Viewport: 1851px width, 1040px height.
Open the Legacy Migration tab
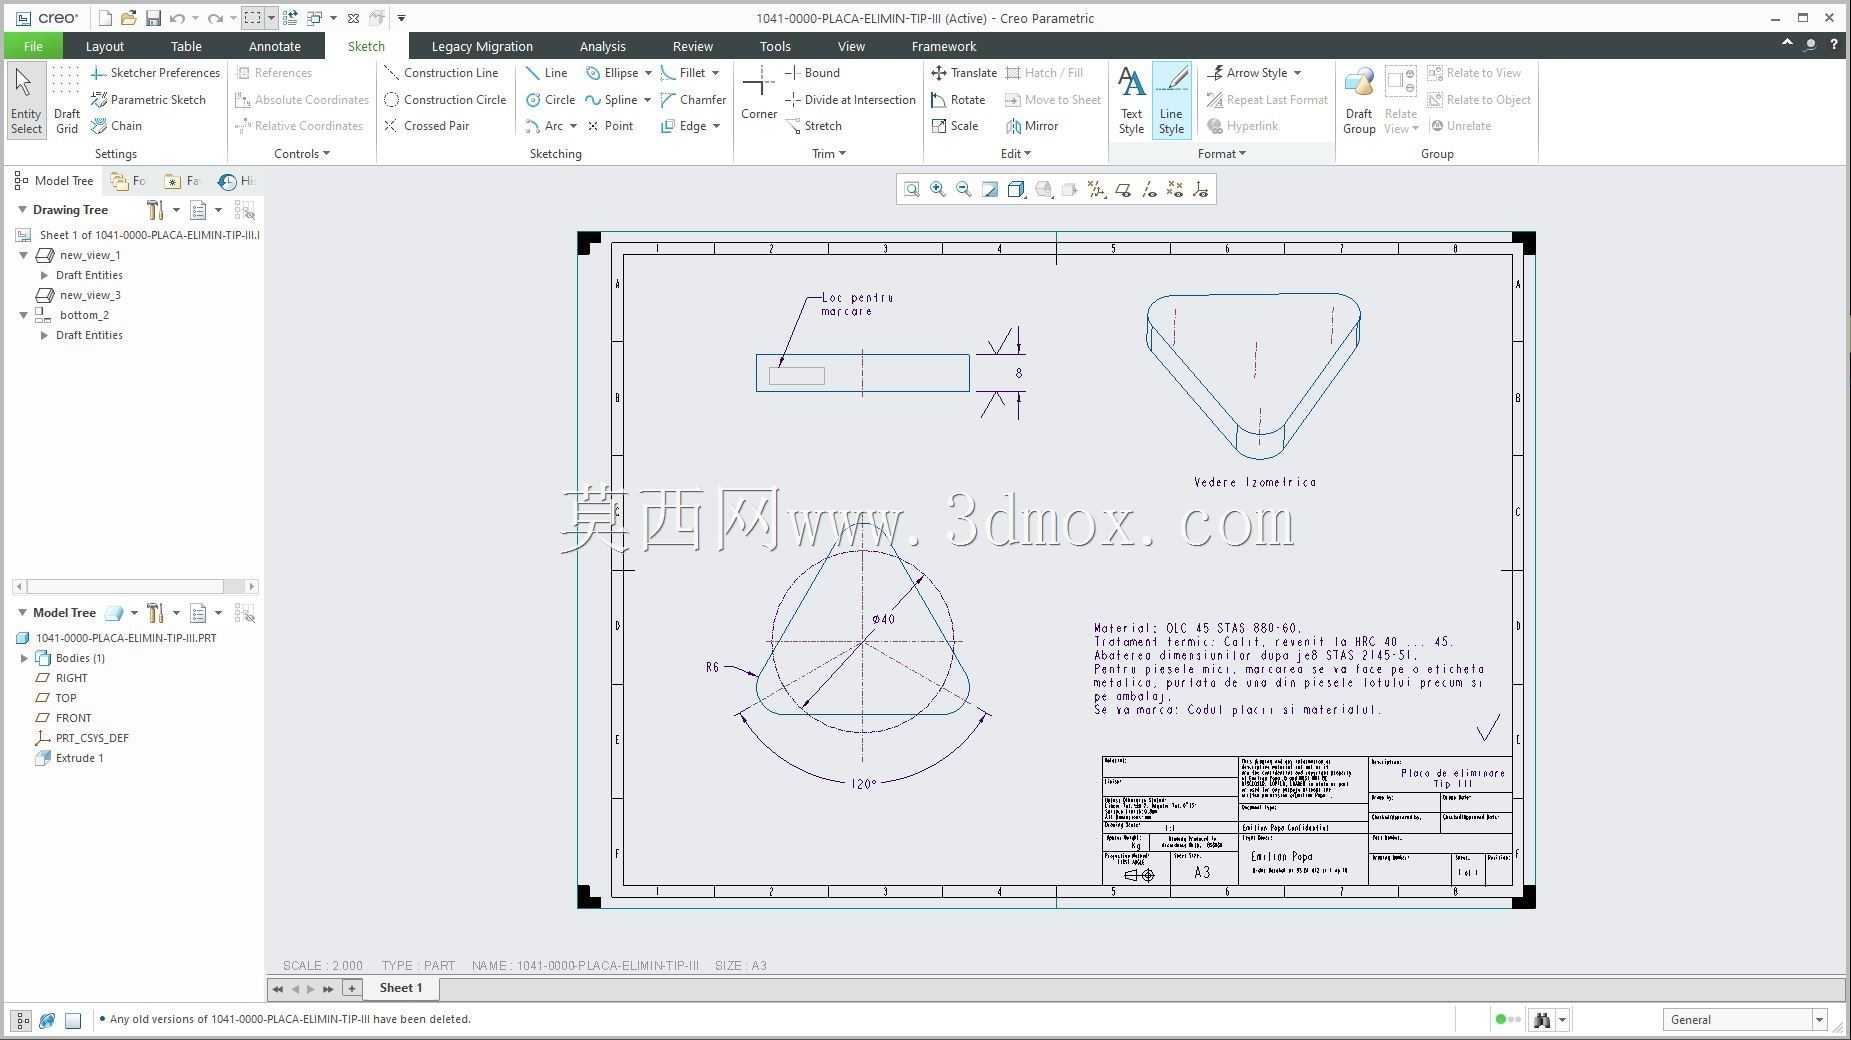[x=482, y=46]
